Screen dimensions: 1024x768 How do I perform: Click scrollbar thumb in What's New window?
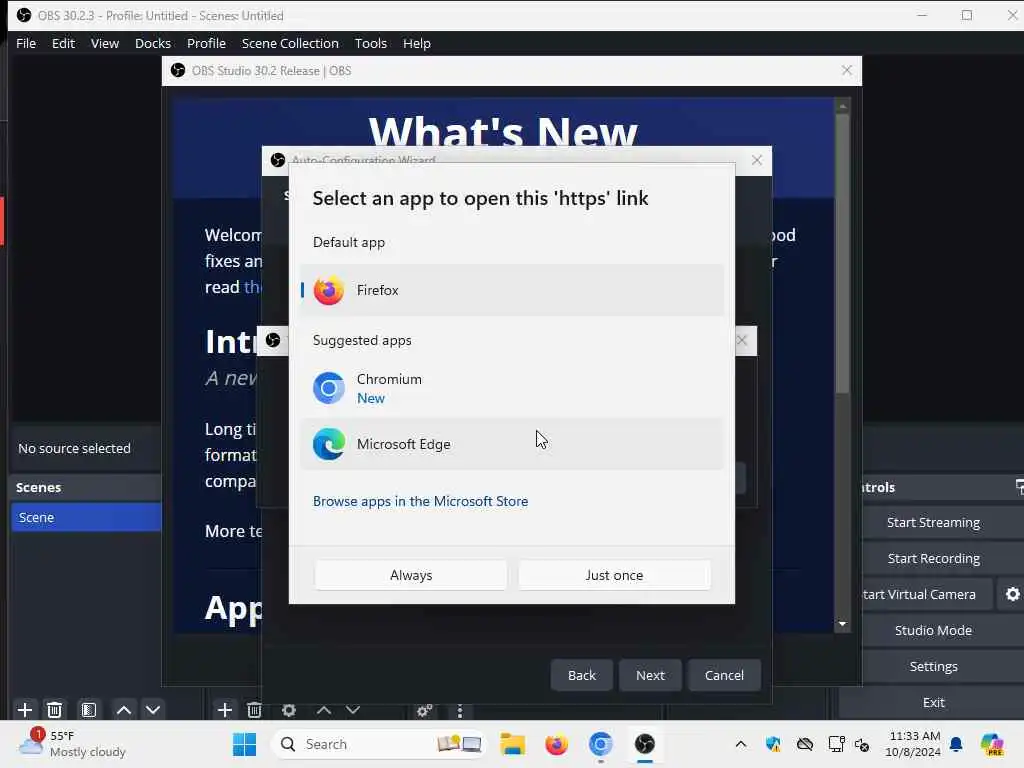[x=842, y=253]
